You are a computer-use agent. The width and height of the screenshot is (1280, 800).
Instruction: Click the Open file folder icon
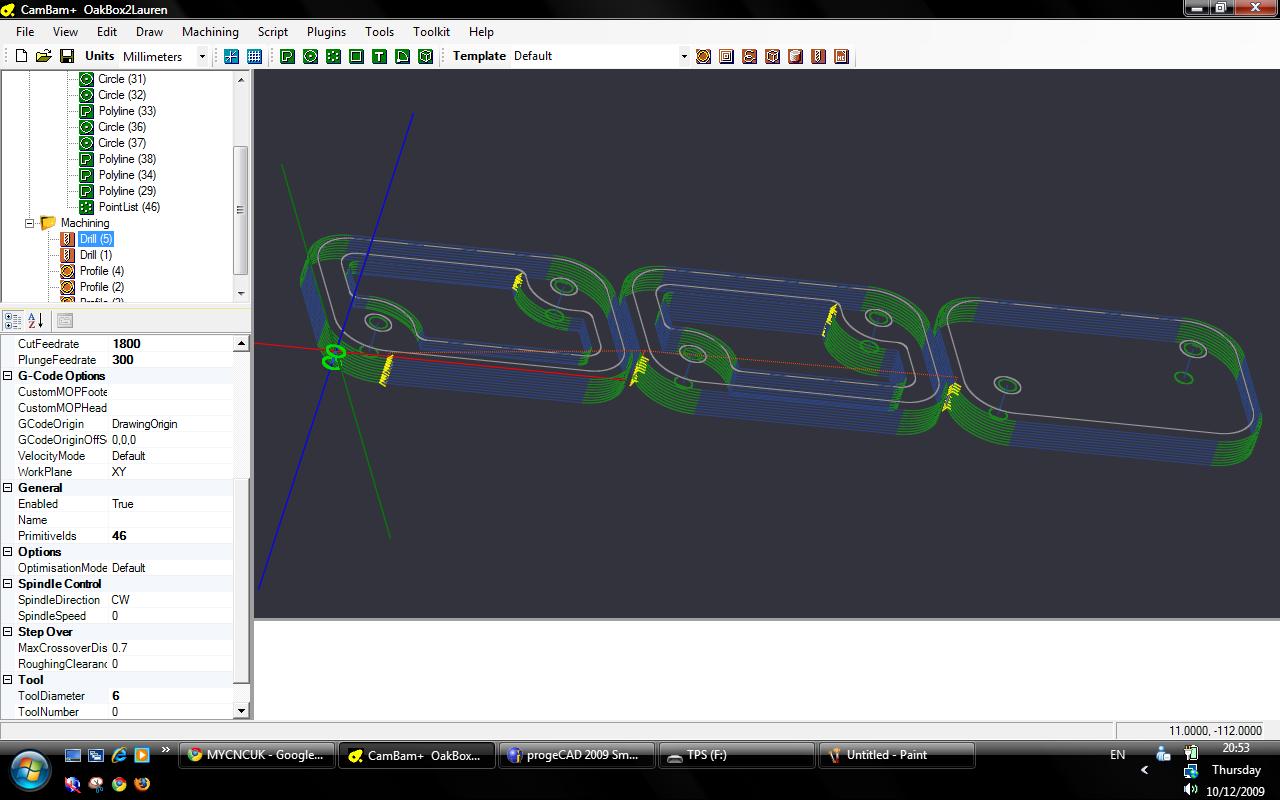pos(44,56)
